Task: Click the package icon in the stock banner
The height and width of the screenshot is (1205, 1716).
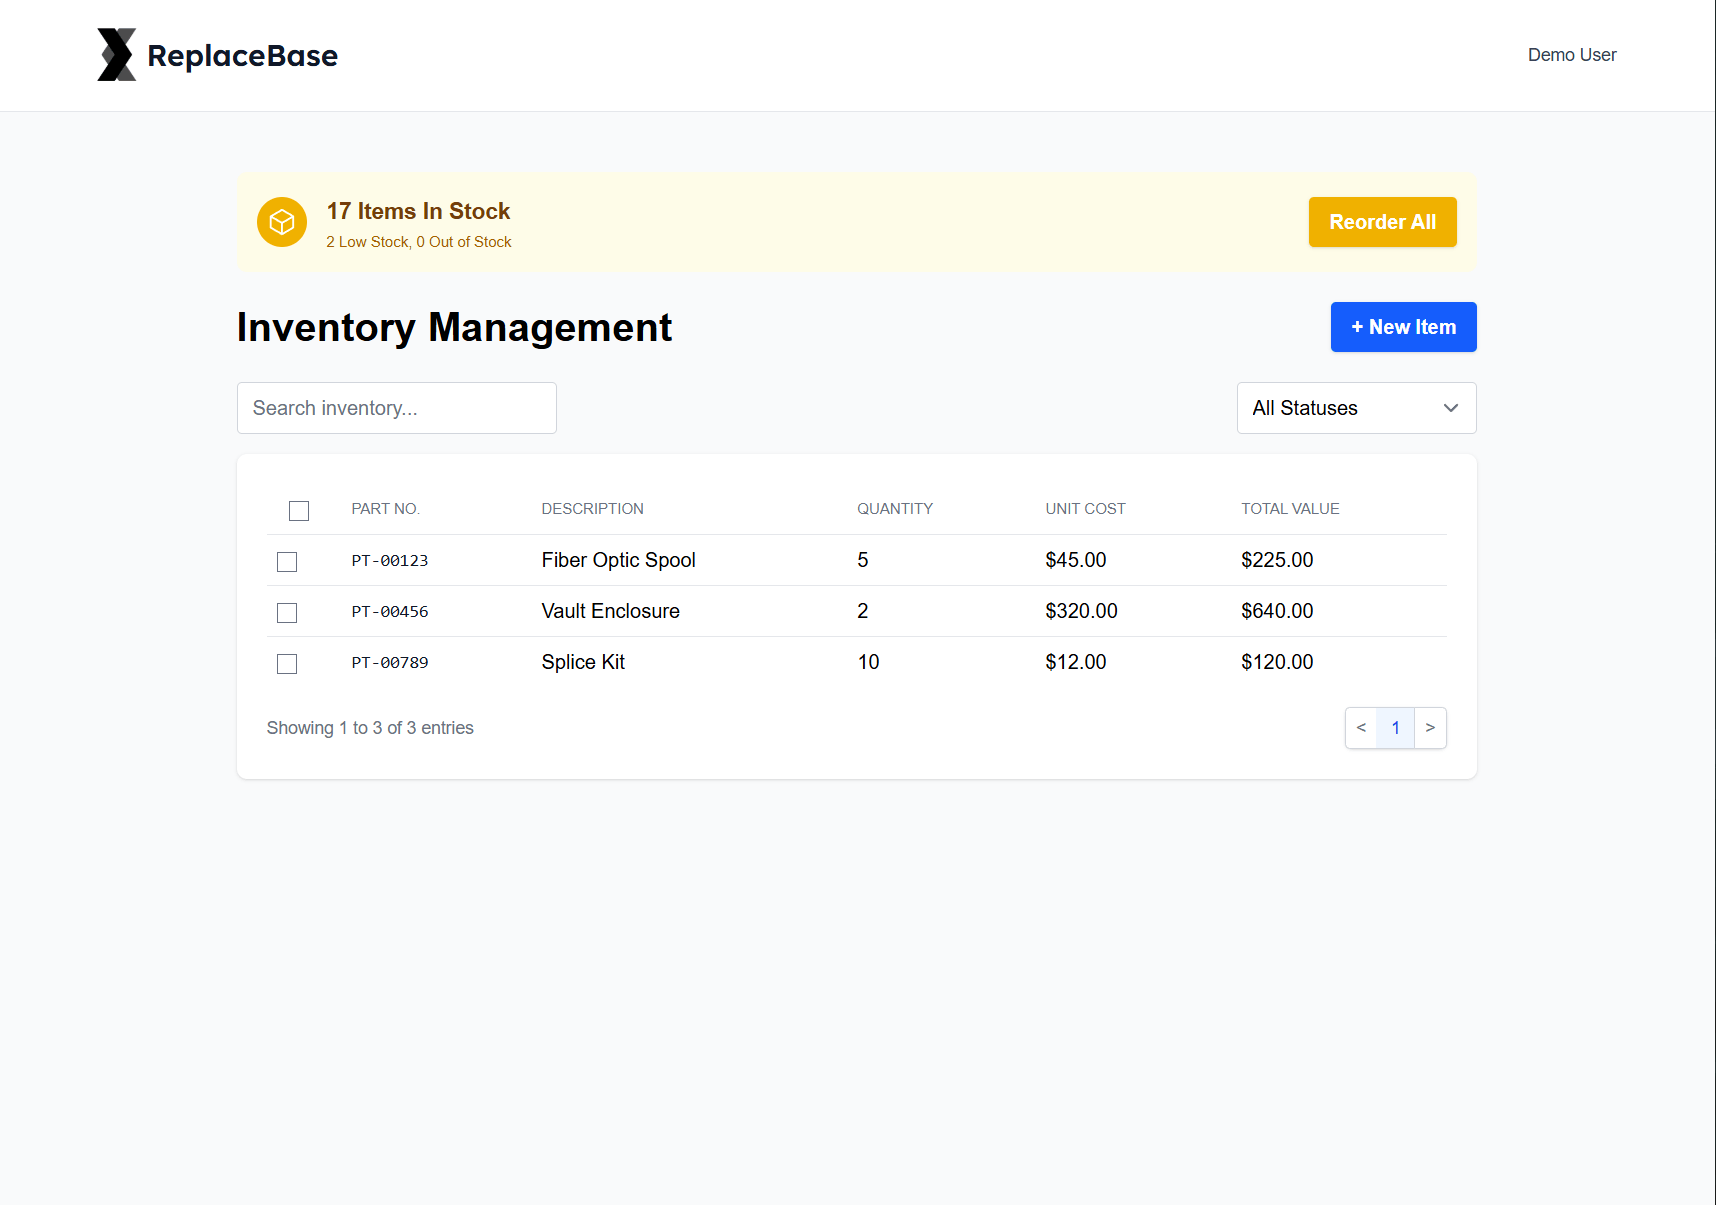Action: click(281, 222)
